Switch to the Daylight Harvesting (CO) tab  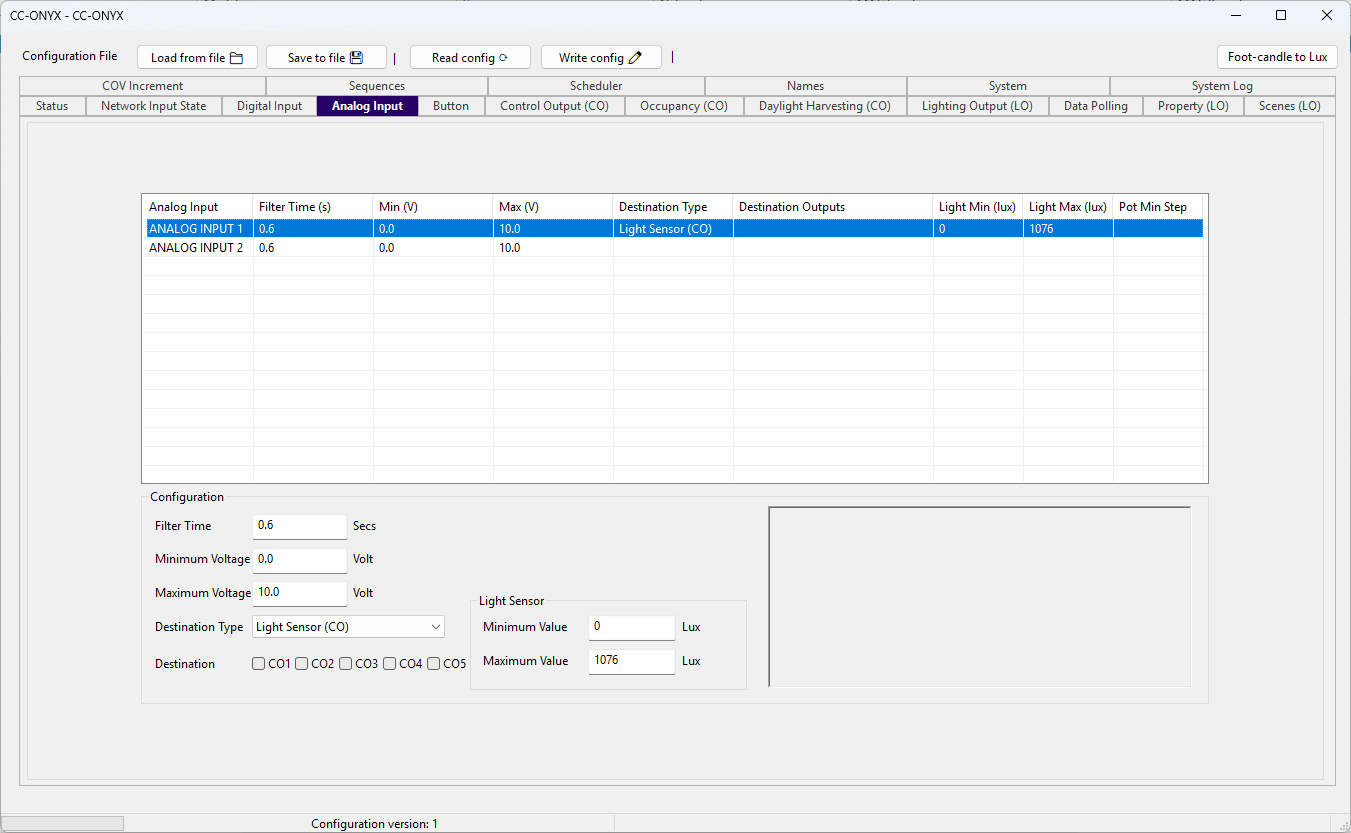pyautogui.click(x=825, y=106)
